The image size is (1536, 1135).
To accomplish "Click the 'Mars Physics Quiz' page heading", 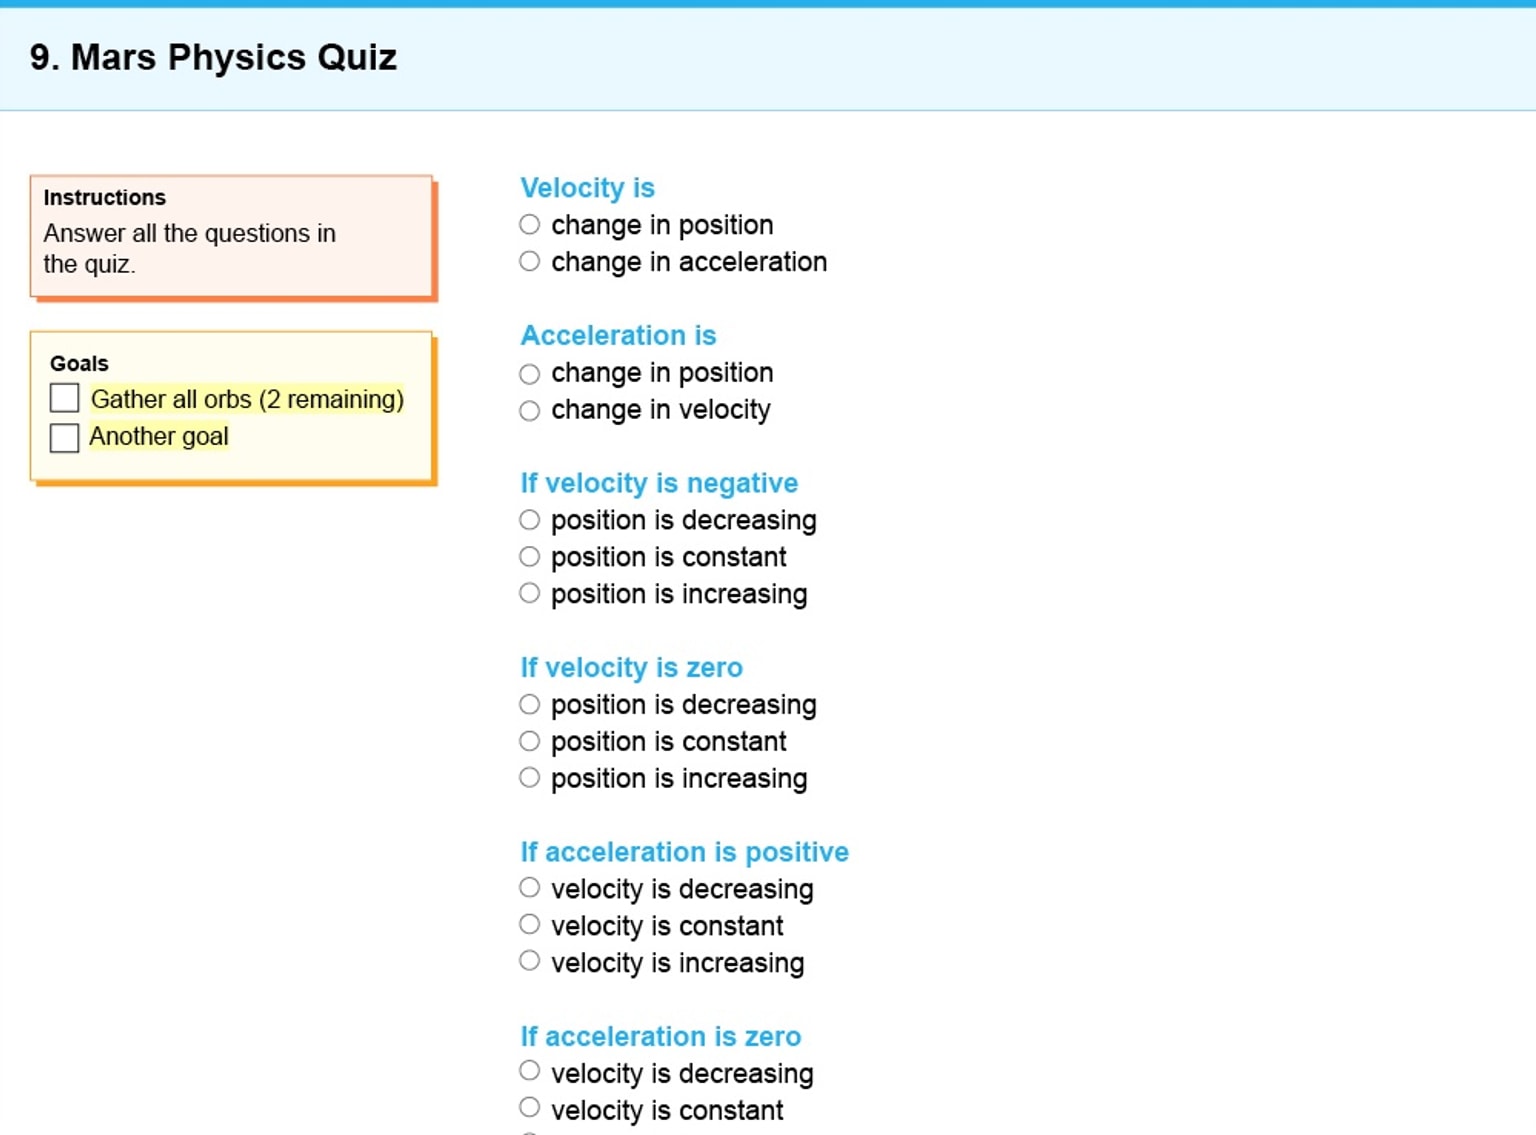I will (x=213, y=58).
